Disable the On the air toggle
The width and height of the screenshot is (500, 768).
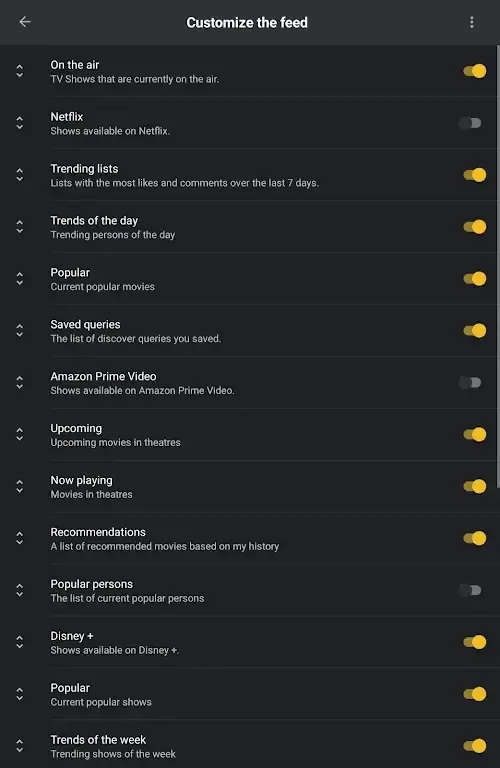coord(475,71)
